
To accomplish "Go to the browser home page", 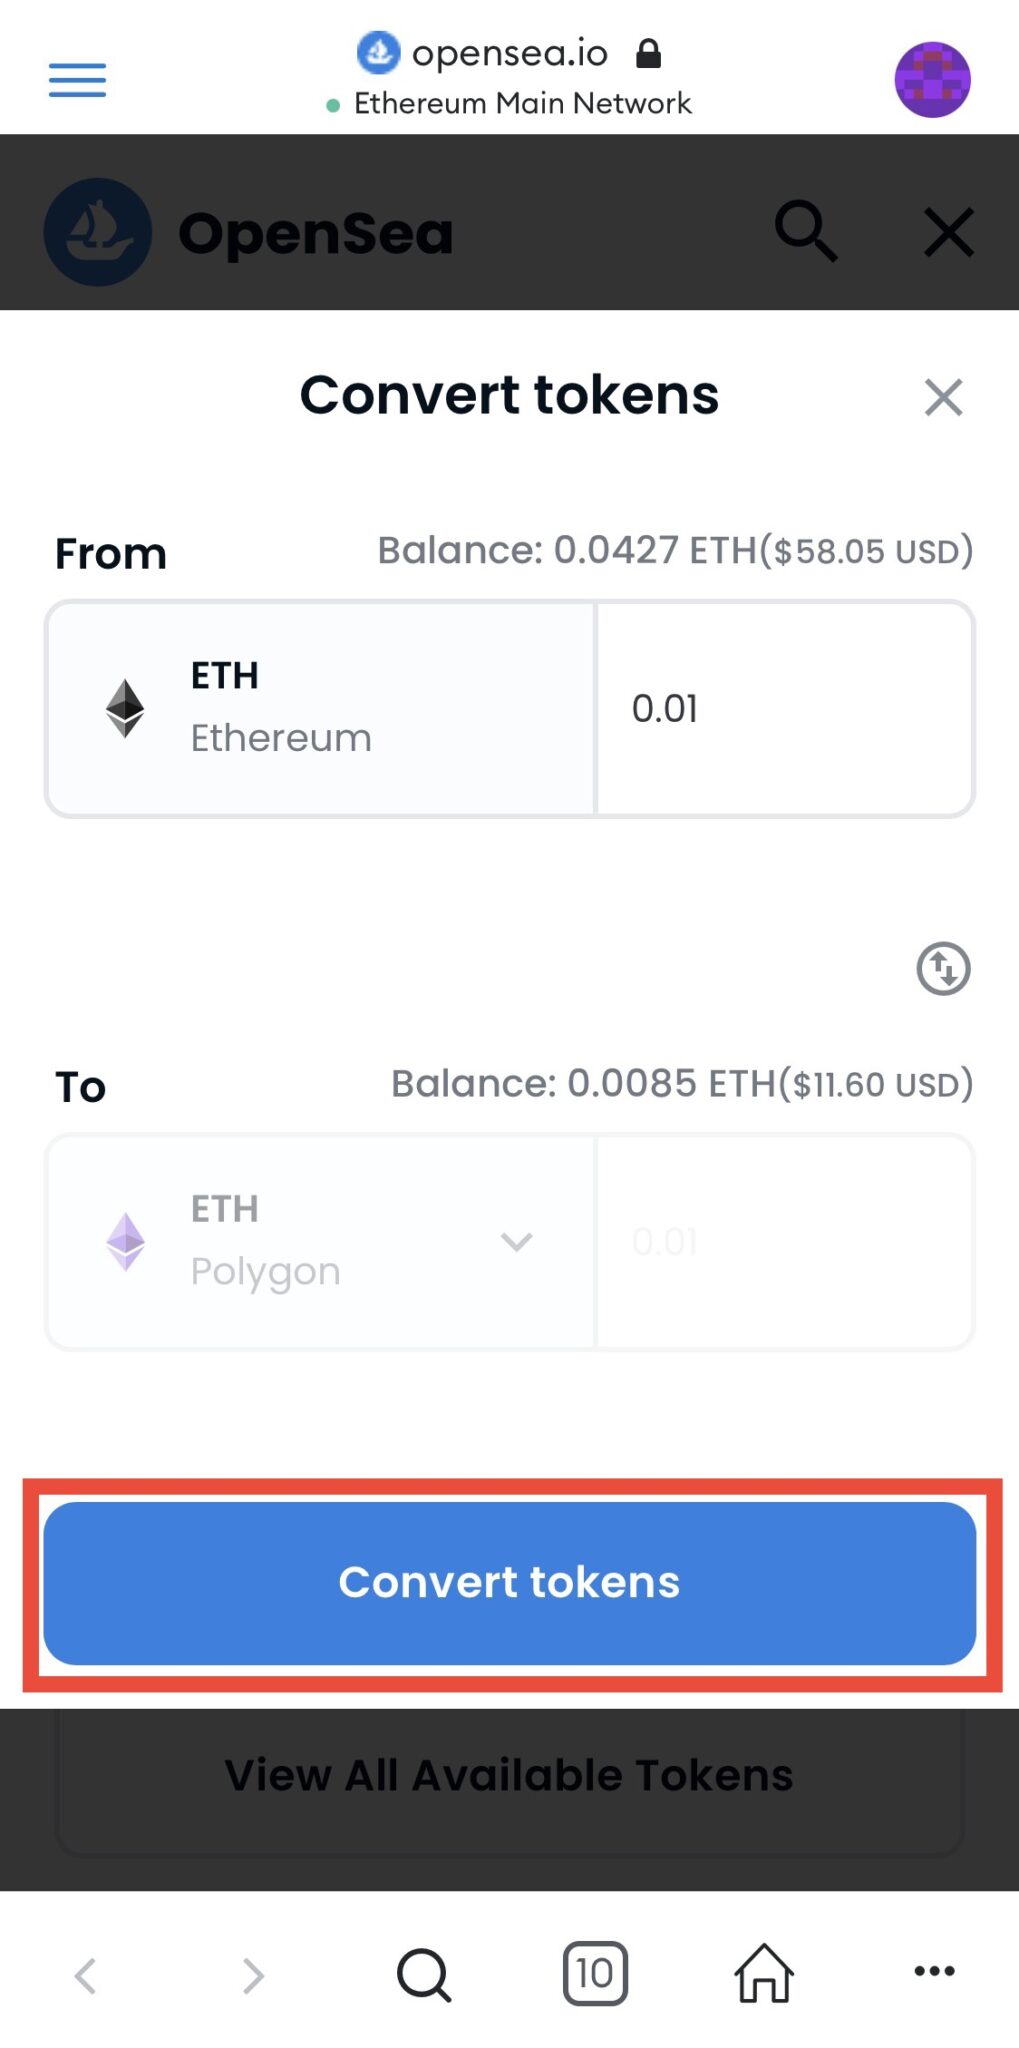I will click(x=764, y=1974).
